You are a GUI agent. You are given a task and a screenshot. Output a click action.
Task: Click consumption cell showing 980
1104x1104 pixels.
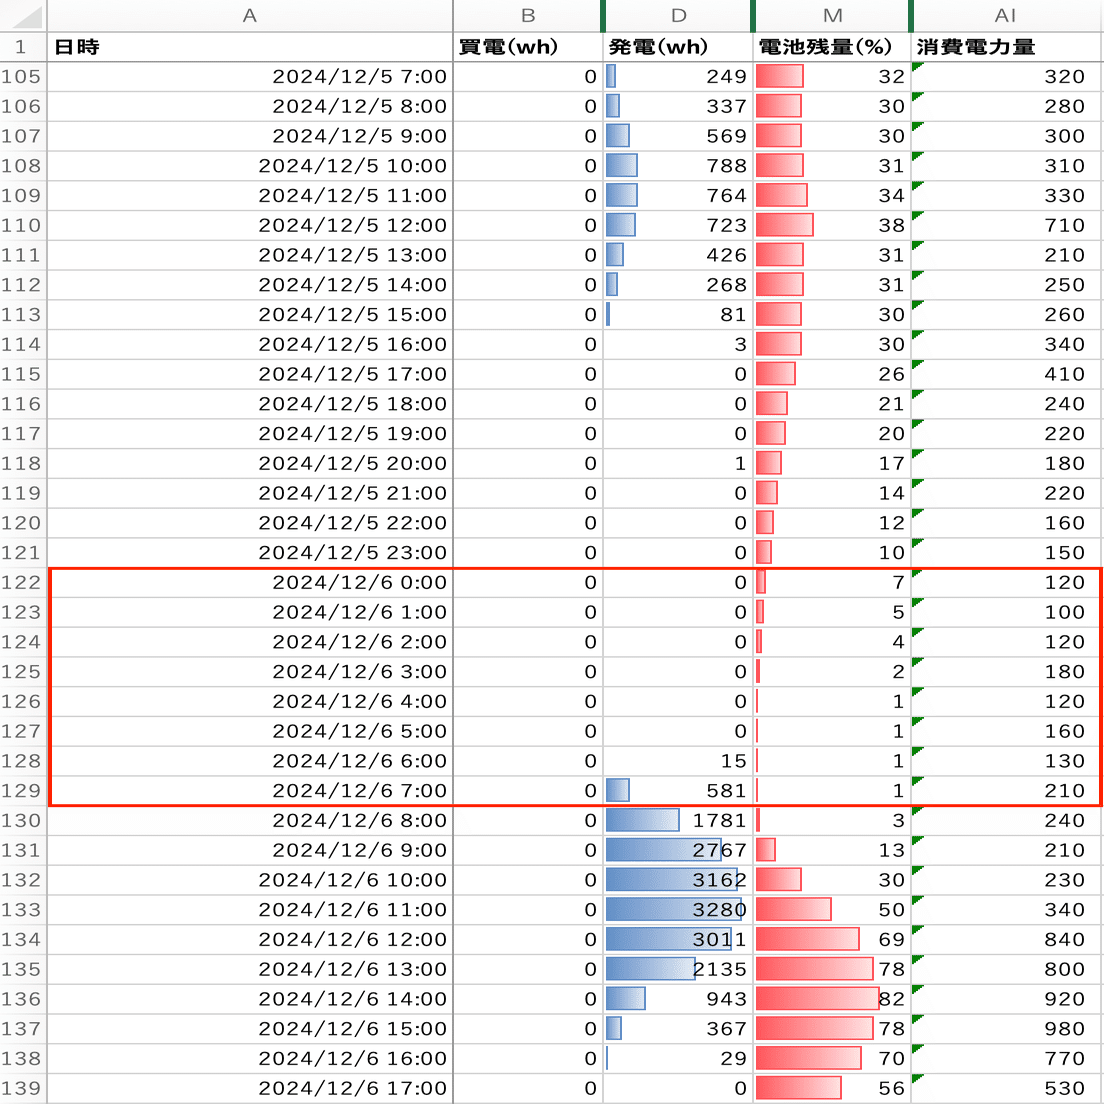point(1007,1029)
